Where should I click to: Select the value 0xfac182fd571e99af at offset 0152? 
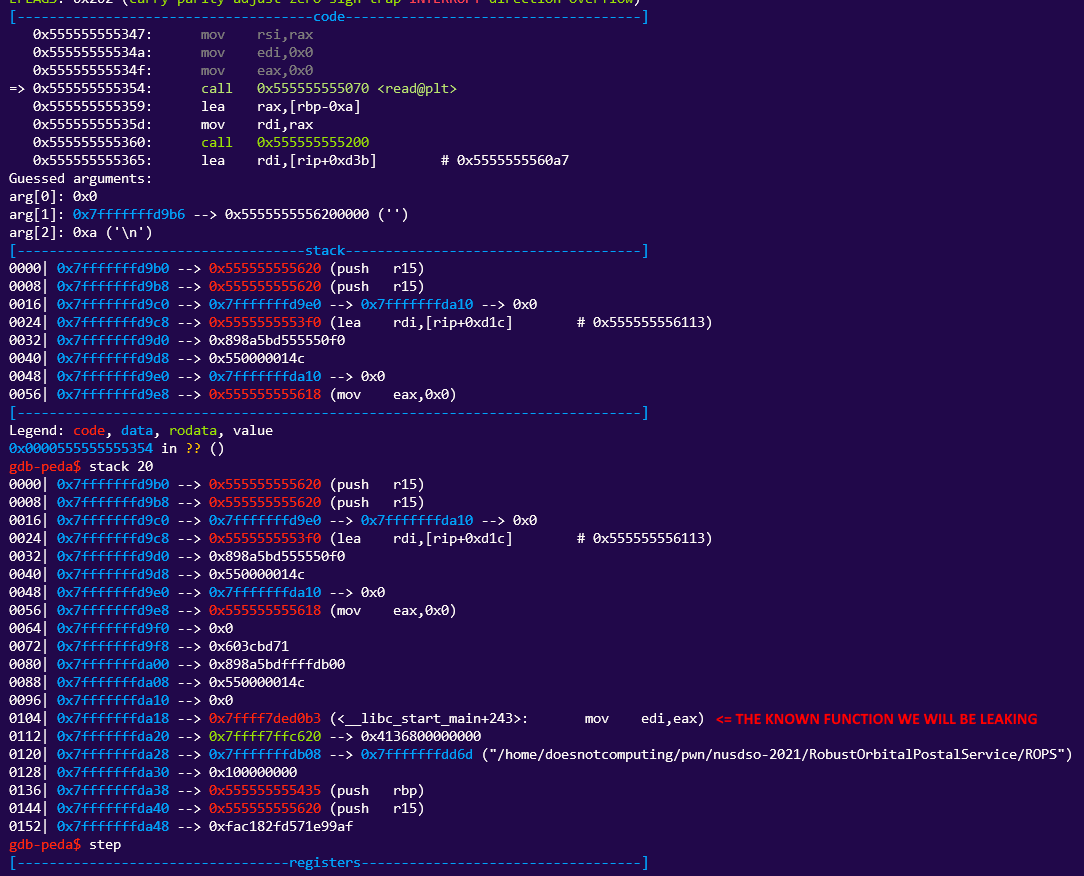coord(281,827)
